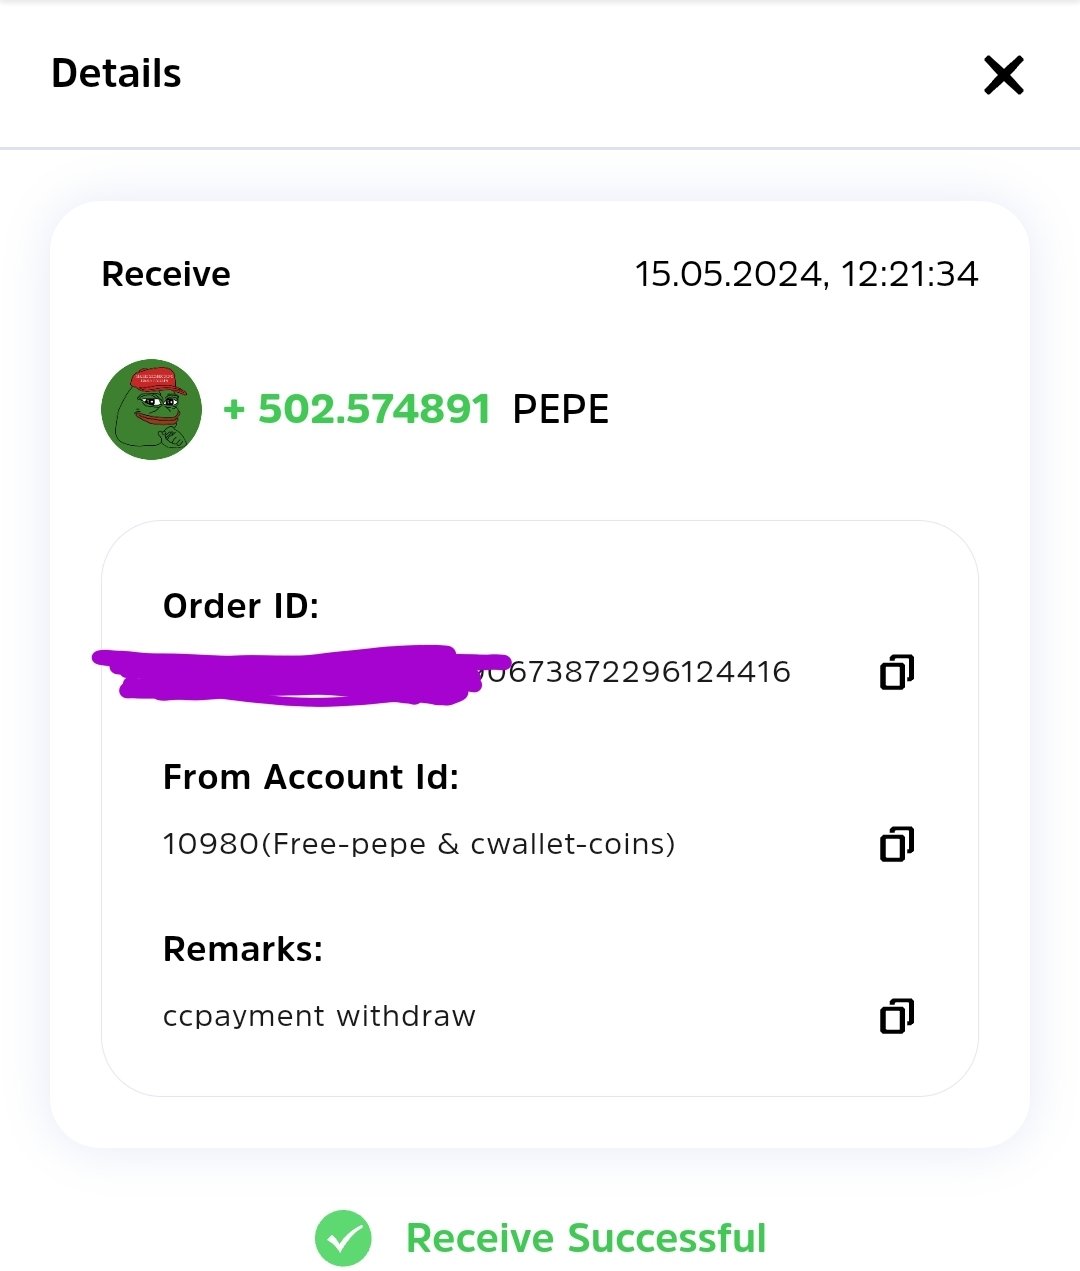Tap the Remarks label
This screenshot has height=1271, width=1080.
pyautogui.click(x=243, y=949)
